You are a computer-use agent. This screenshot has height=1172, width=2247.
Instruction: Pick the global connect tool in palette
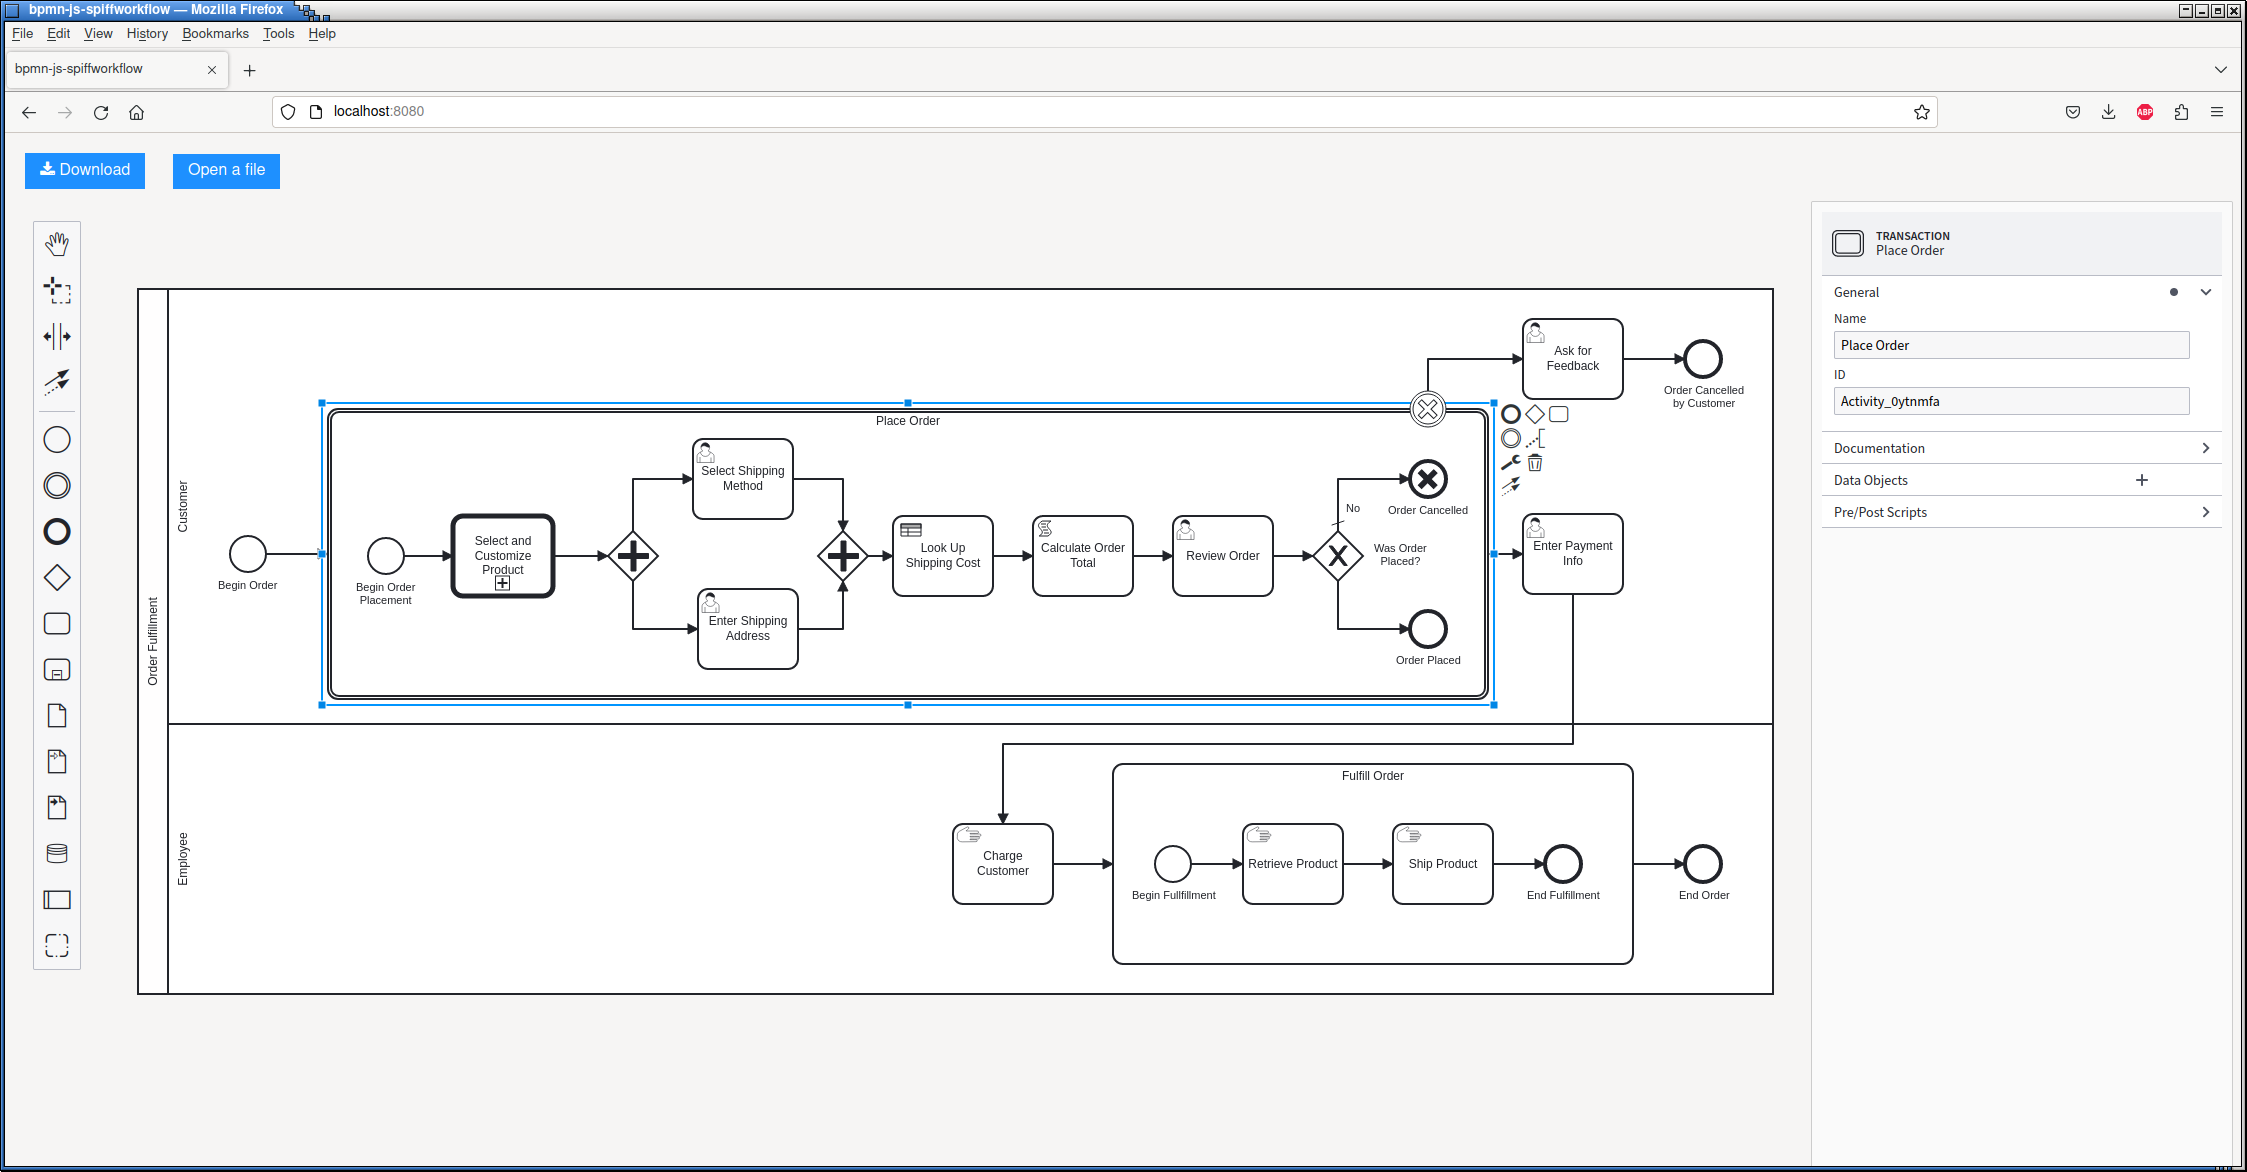(57, 382)
